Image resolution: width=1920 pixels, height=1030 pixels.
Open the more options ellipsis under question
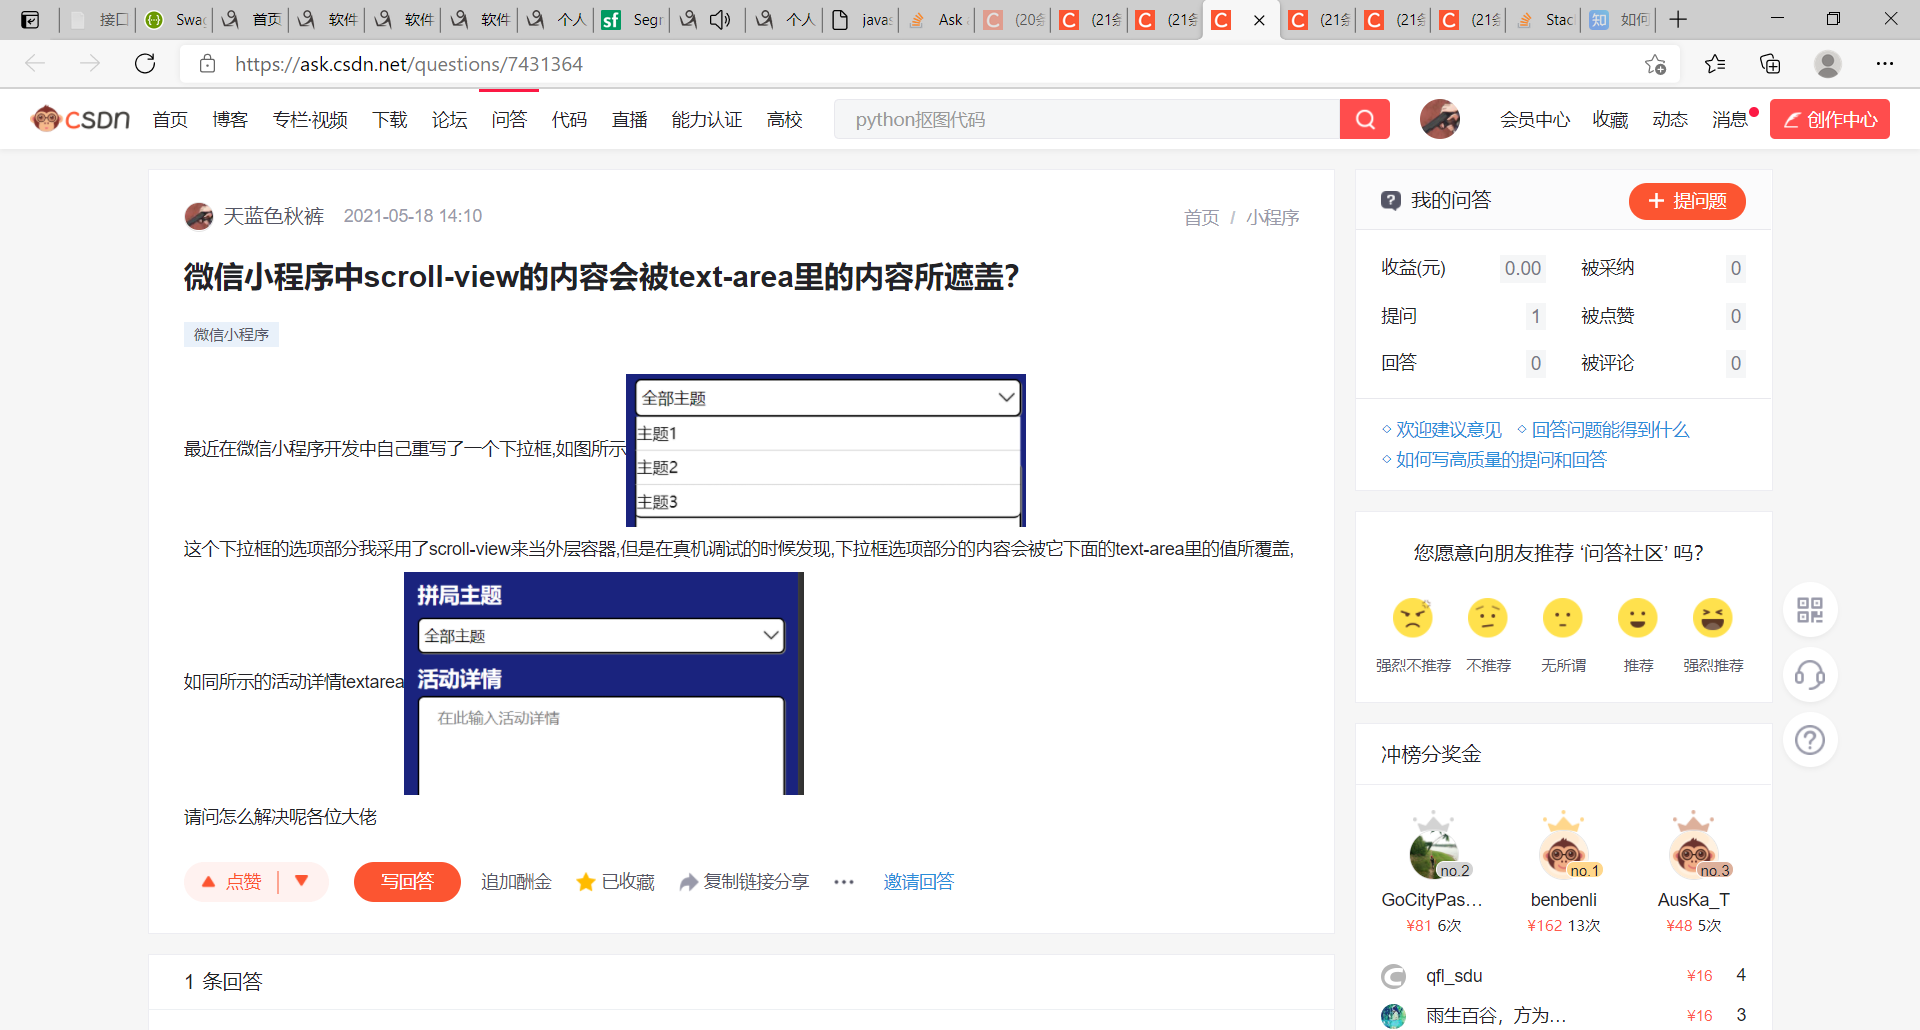844,882
